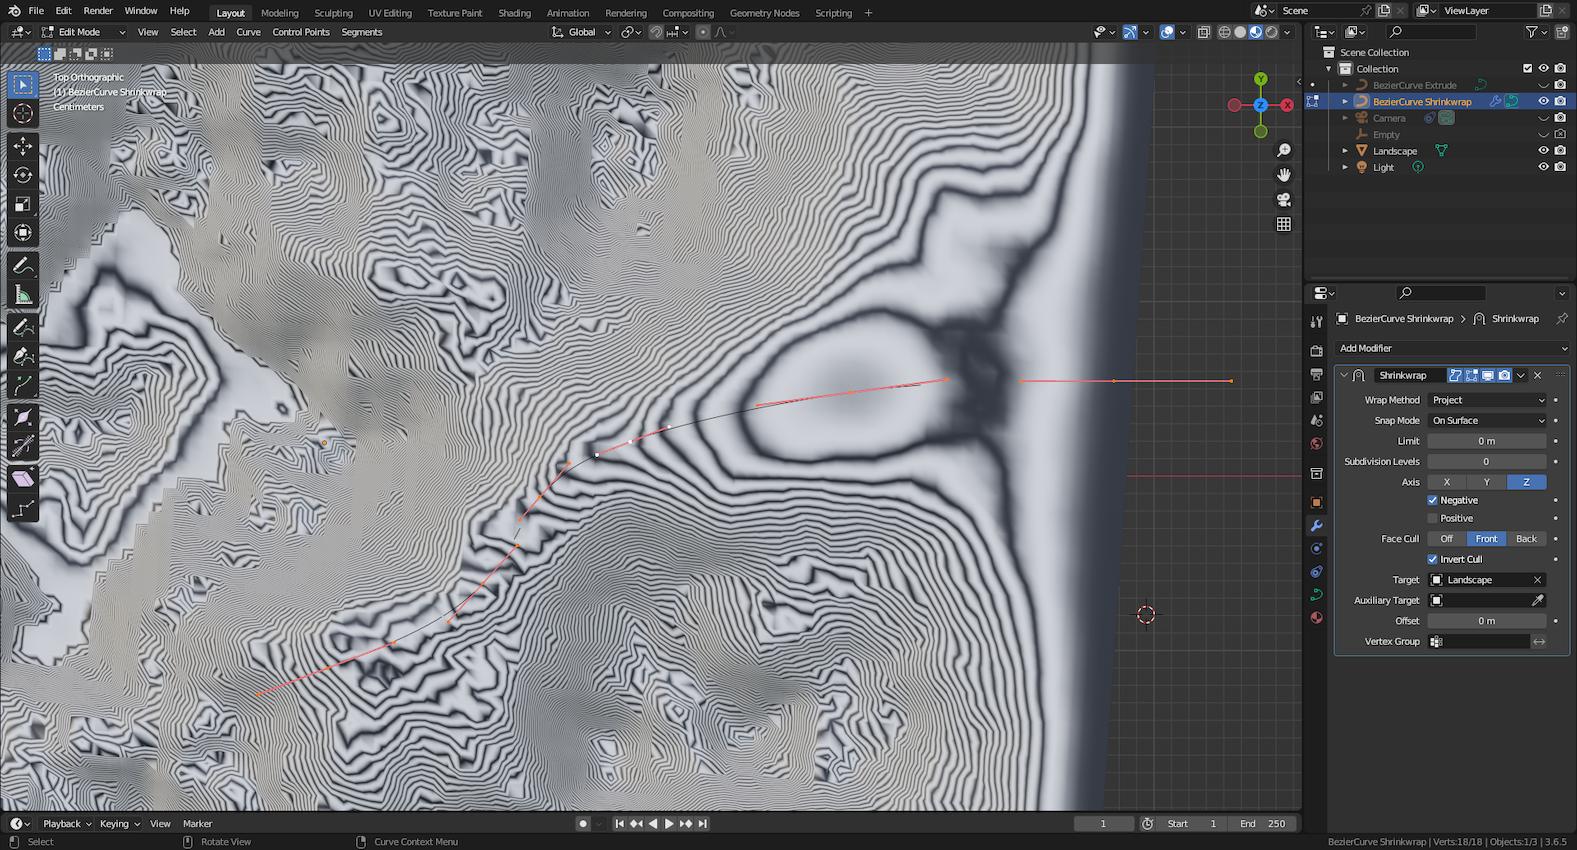
Task: Toggle camera view icon in viewport
Action: [x=1284, y=199]
